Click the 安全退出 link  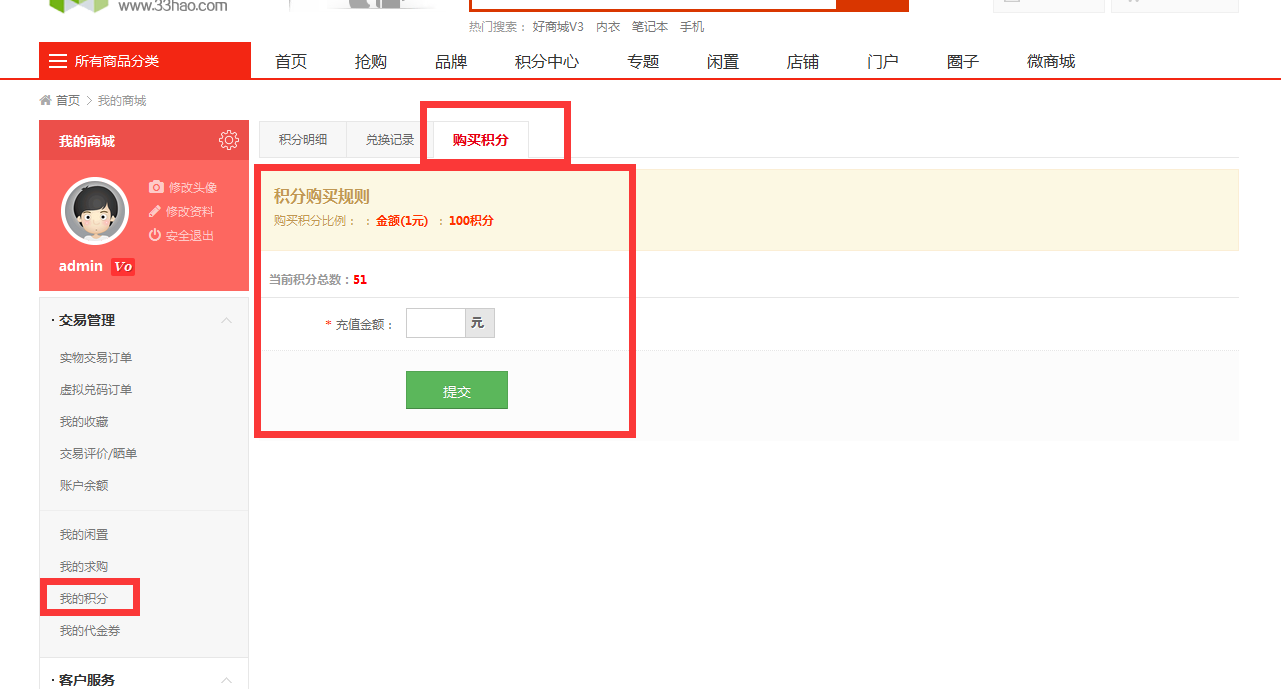coord(190,235)
